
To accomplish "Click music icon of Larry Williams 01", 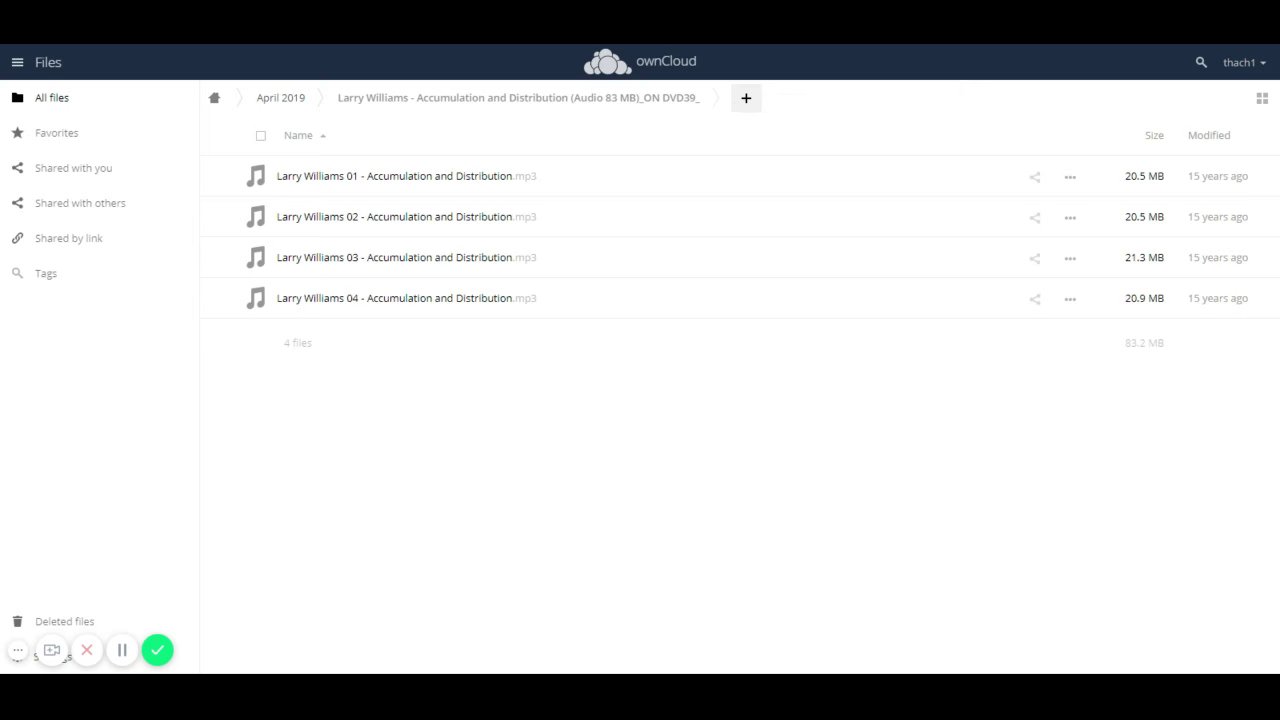I will pyautogui.click(x=256, y=176).
